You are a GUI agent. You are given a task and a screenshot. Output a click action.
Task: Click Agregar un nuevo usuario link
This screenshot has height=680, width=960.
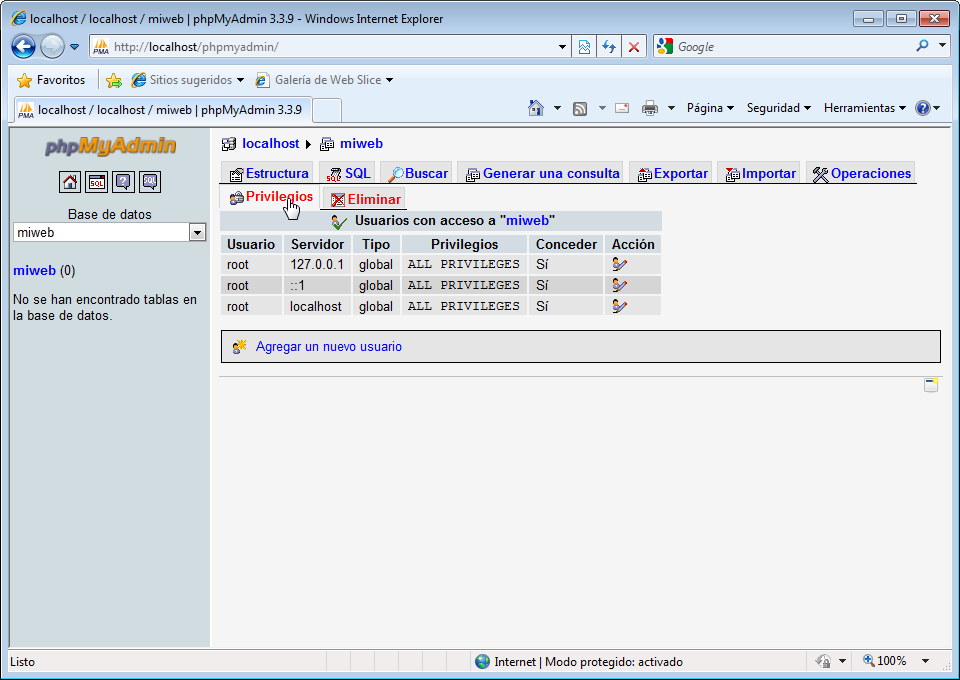coord(328,346)
